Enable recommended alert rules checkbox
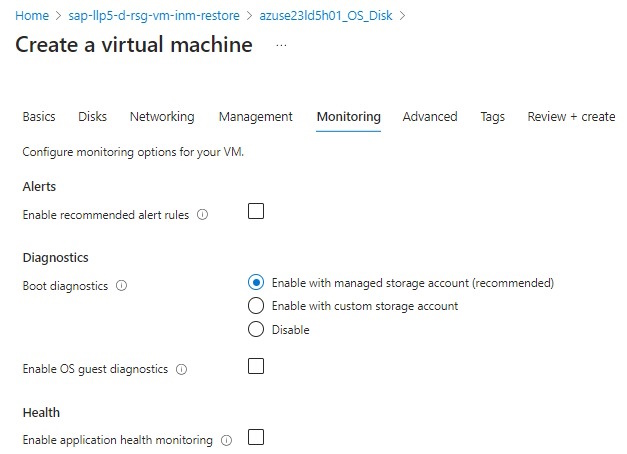627x454 pixels. (x=256, y=211)
